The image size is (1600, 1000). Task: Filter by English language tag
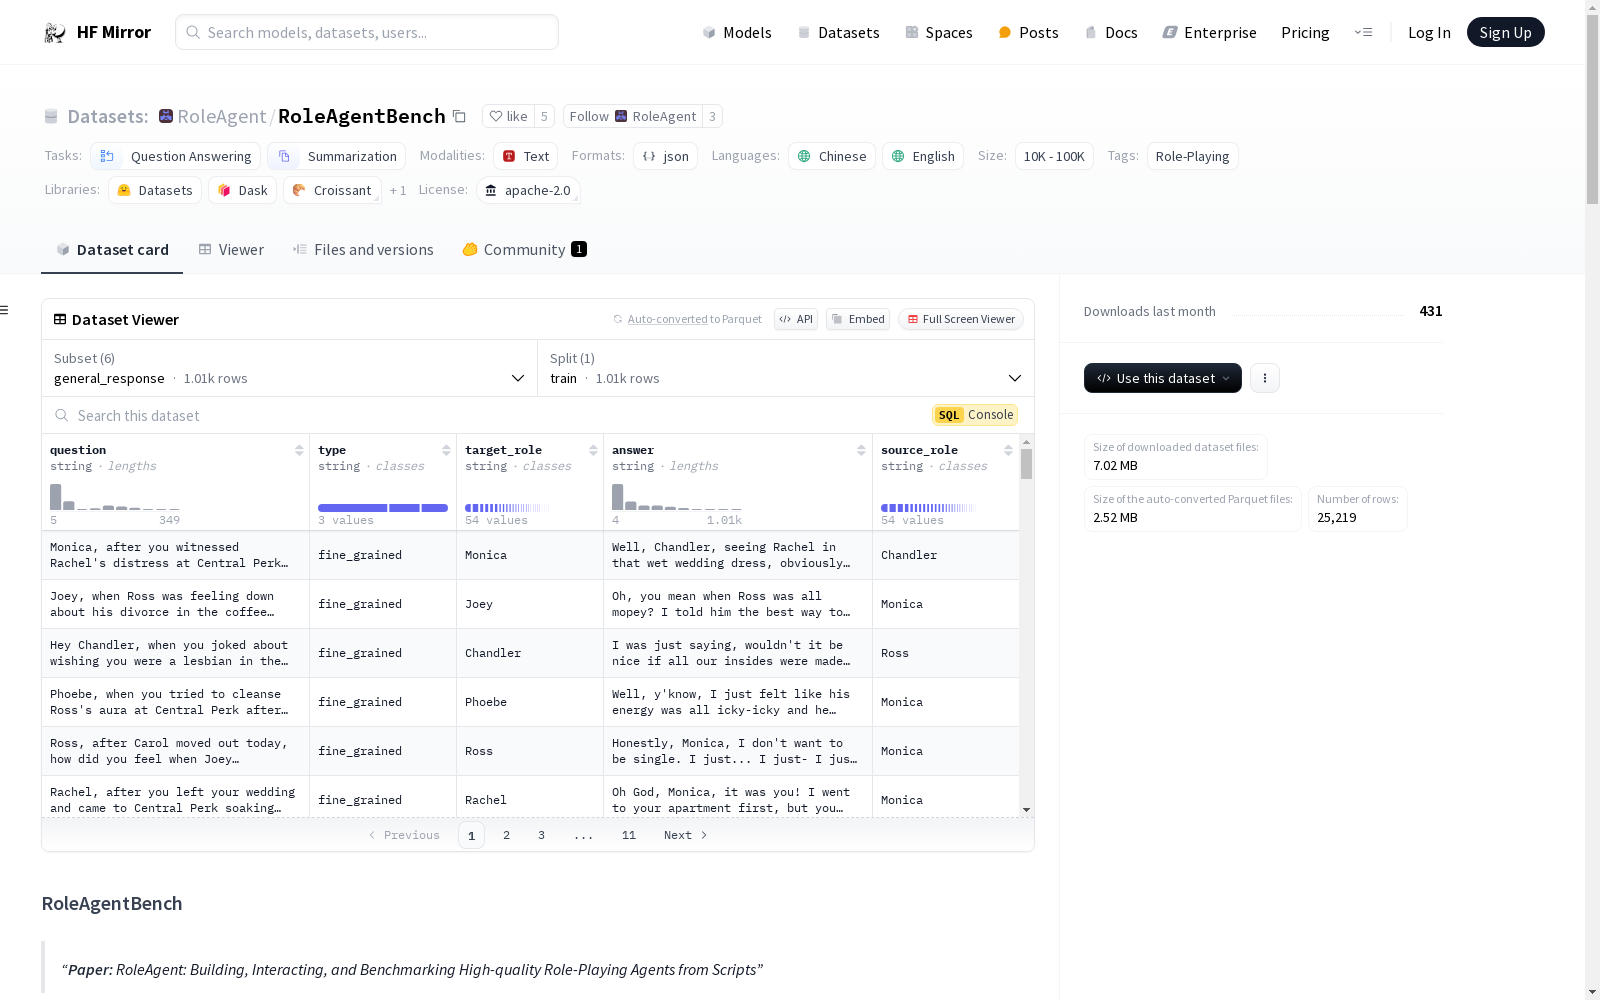click(x=923, y=156)
